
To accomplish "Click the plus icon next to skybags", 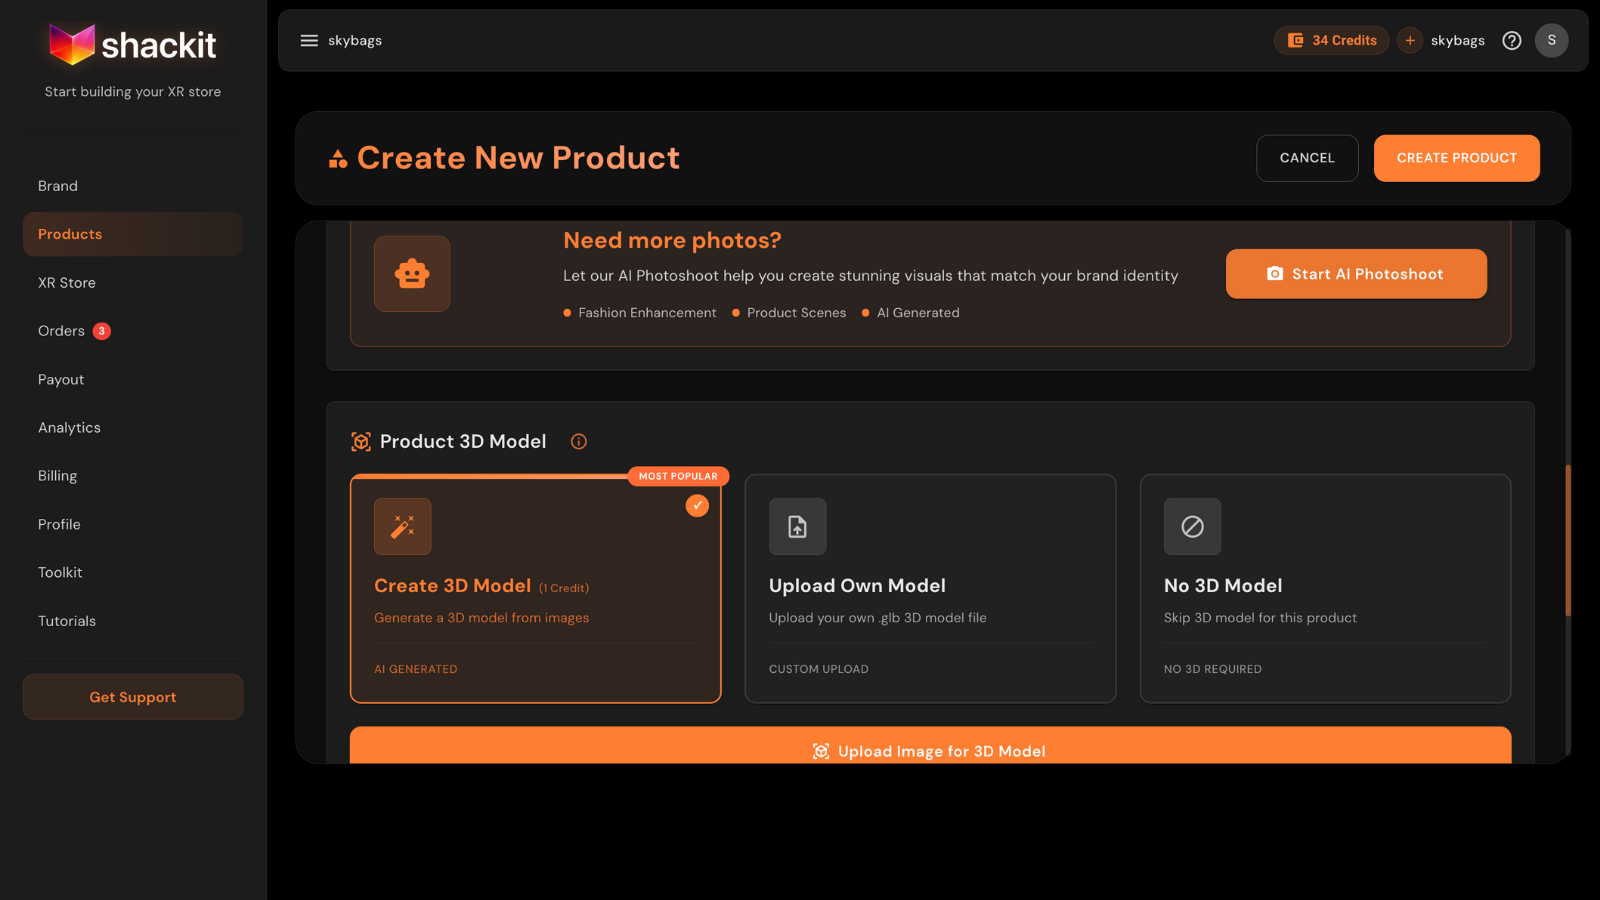I will [1409, 40].
